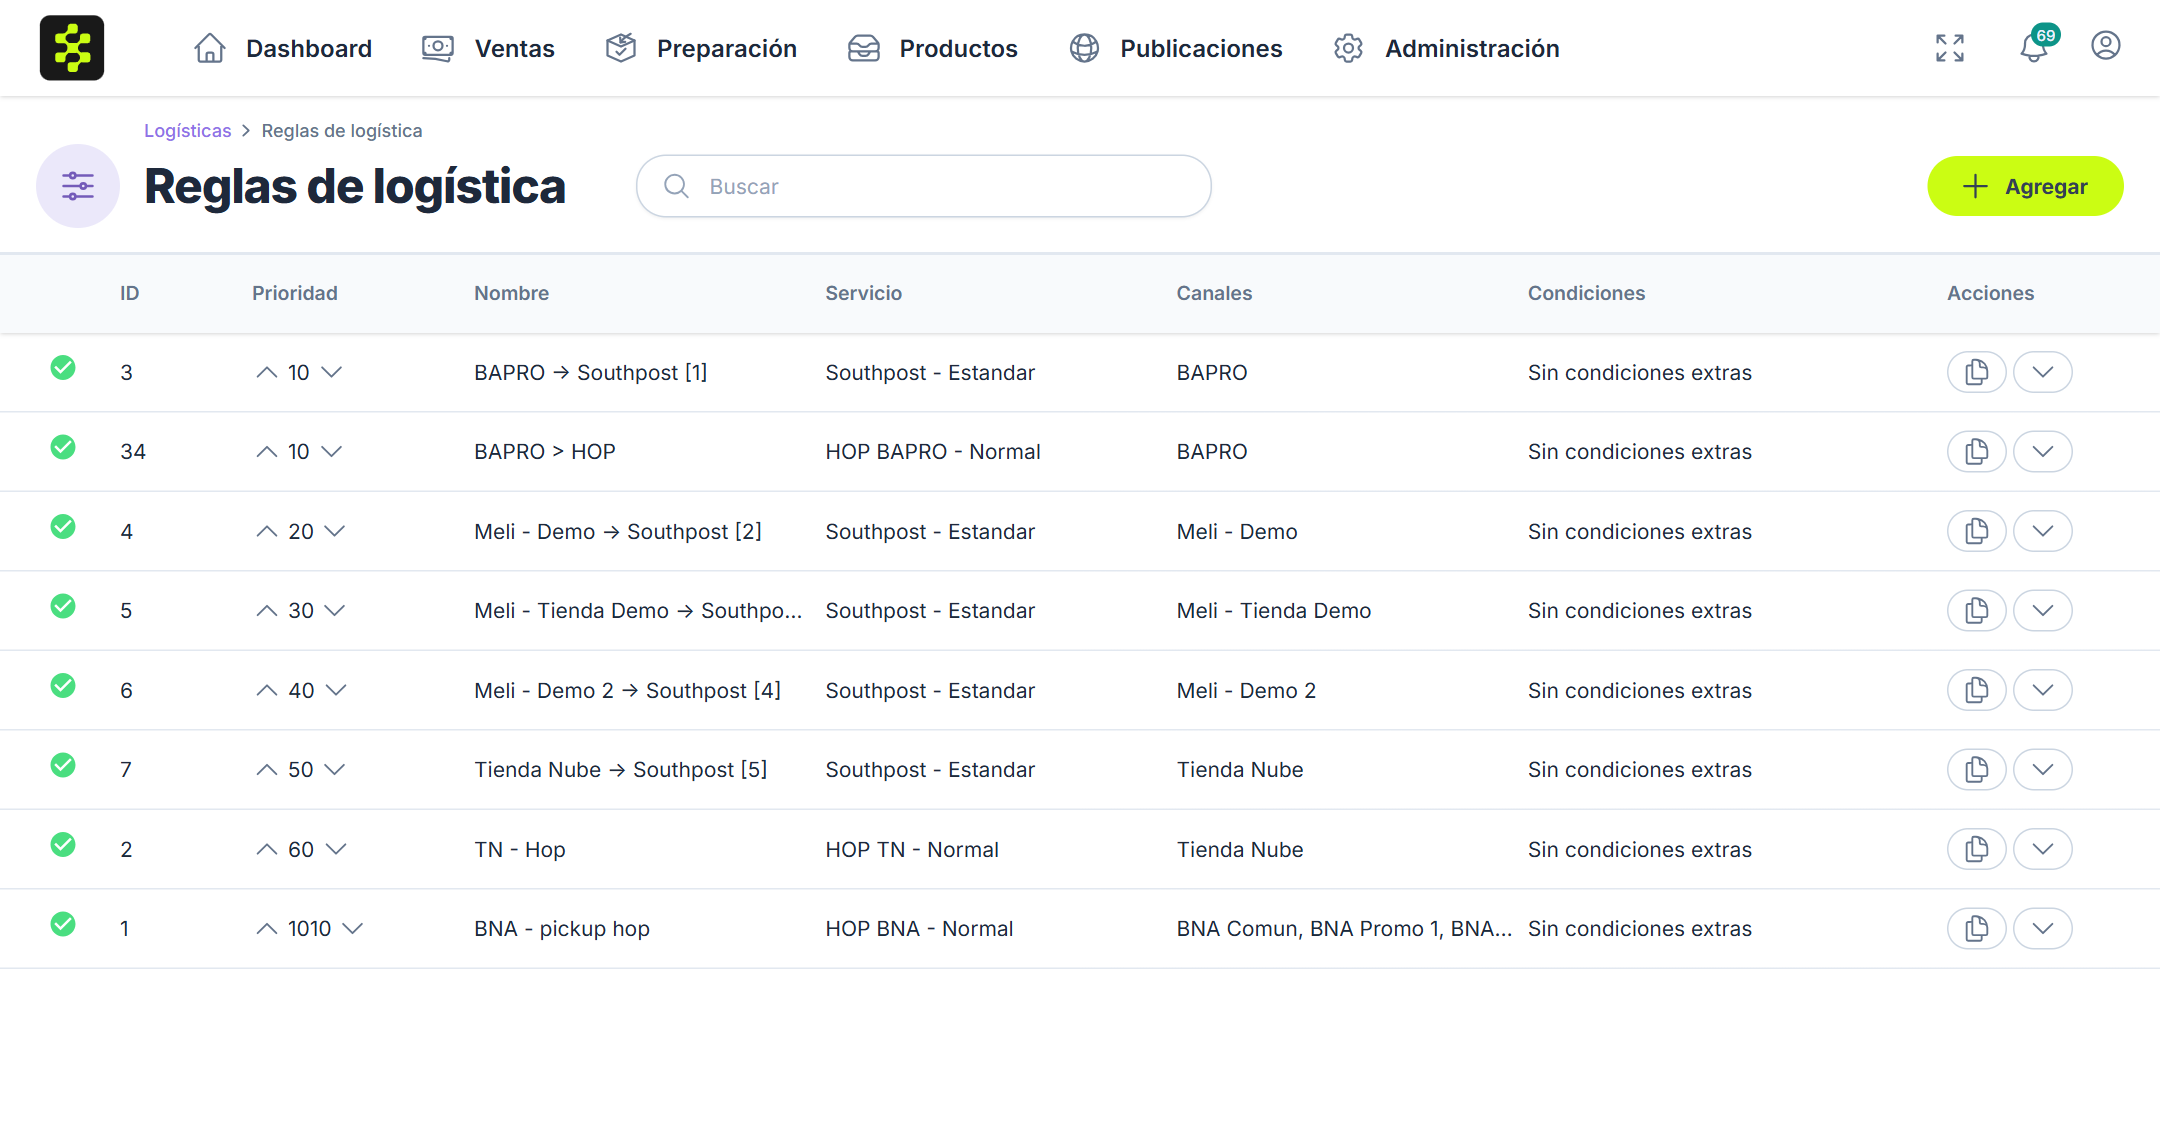This screenshot has width=2160, height=1140.
Task: Expand actions menu for TN - Hop
Action: (x=2042, y=849)
